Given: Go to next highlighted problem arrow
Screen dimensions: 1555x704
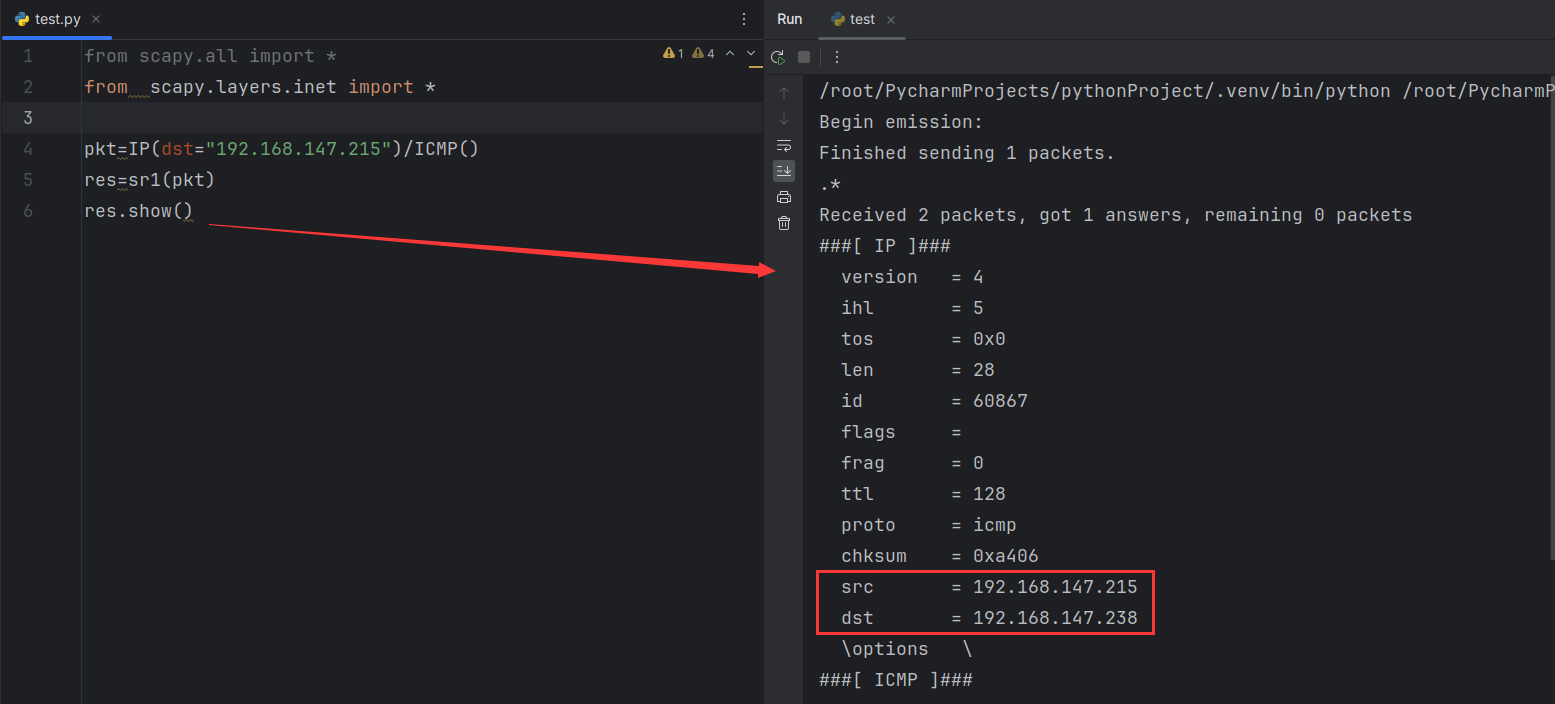Looking at the screenshot, I should (x=751, y=53).
